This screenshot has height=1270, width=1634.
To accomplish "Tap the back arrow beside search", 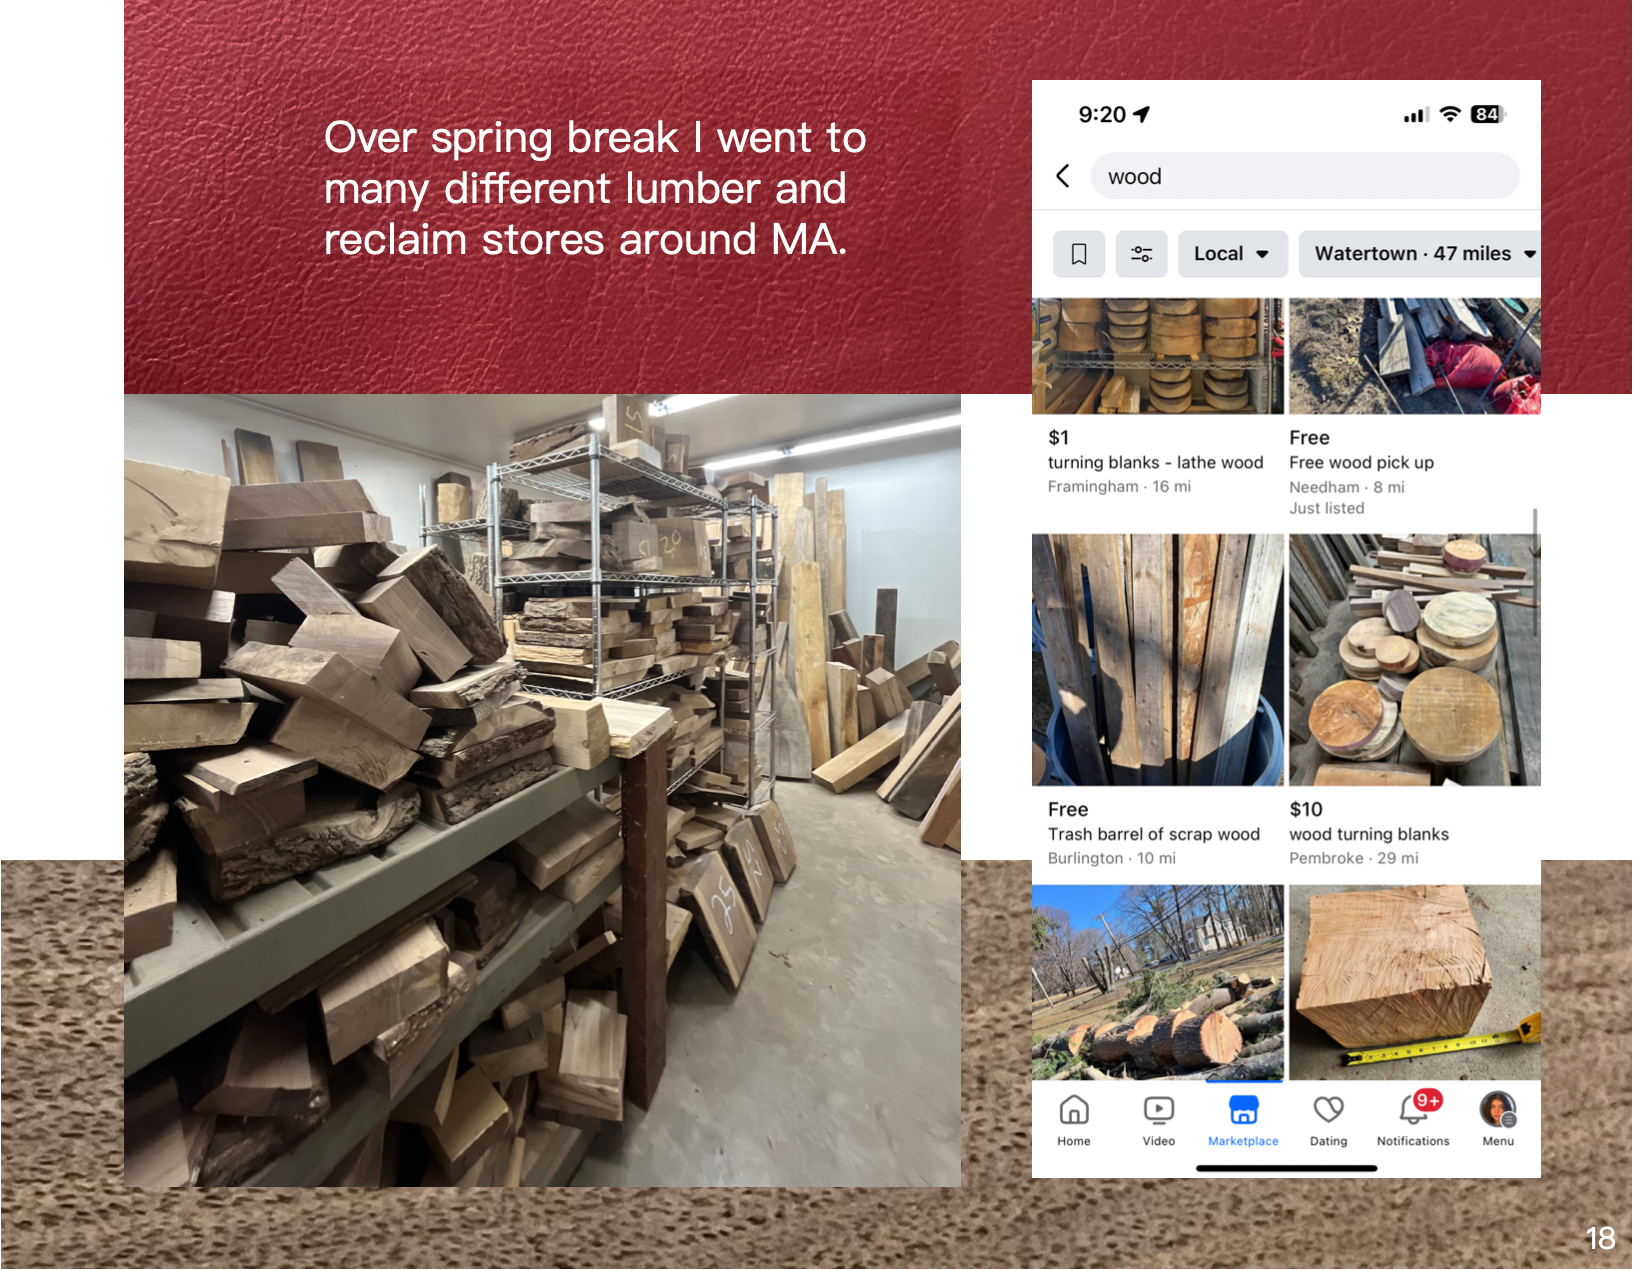I will point(1063,176).
